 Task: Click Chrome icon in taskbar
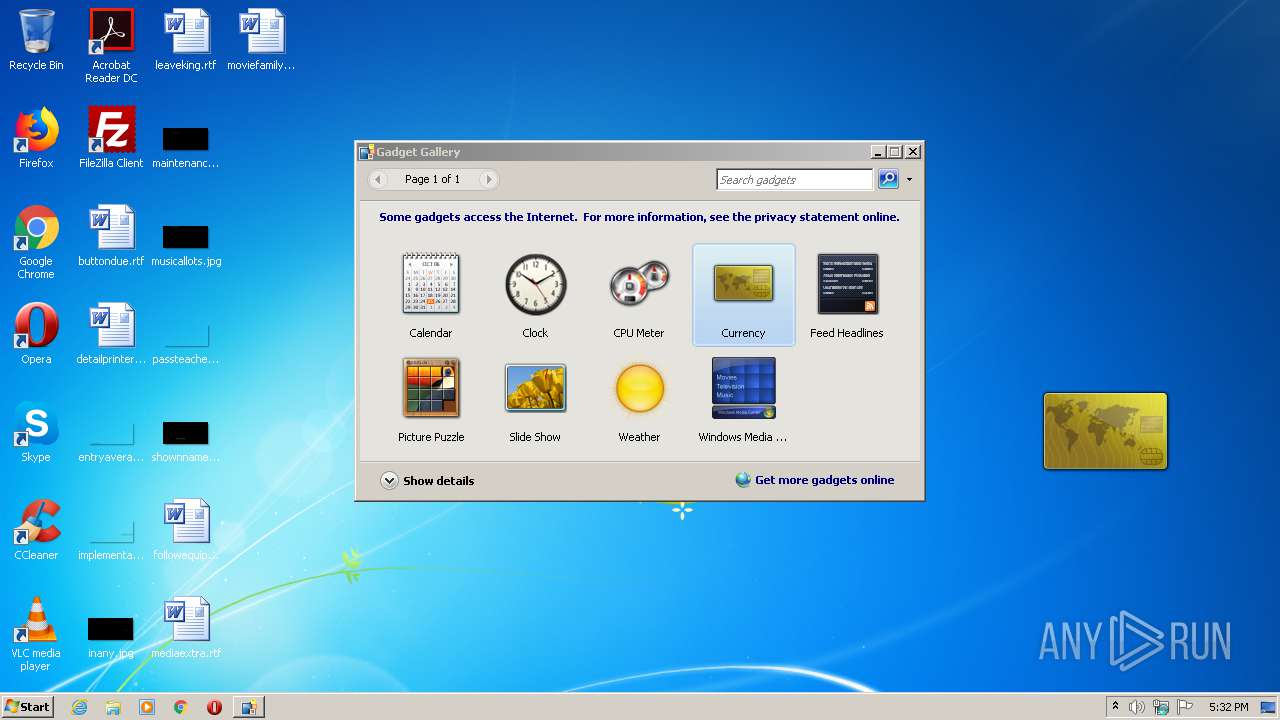[x=181, y=707]
